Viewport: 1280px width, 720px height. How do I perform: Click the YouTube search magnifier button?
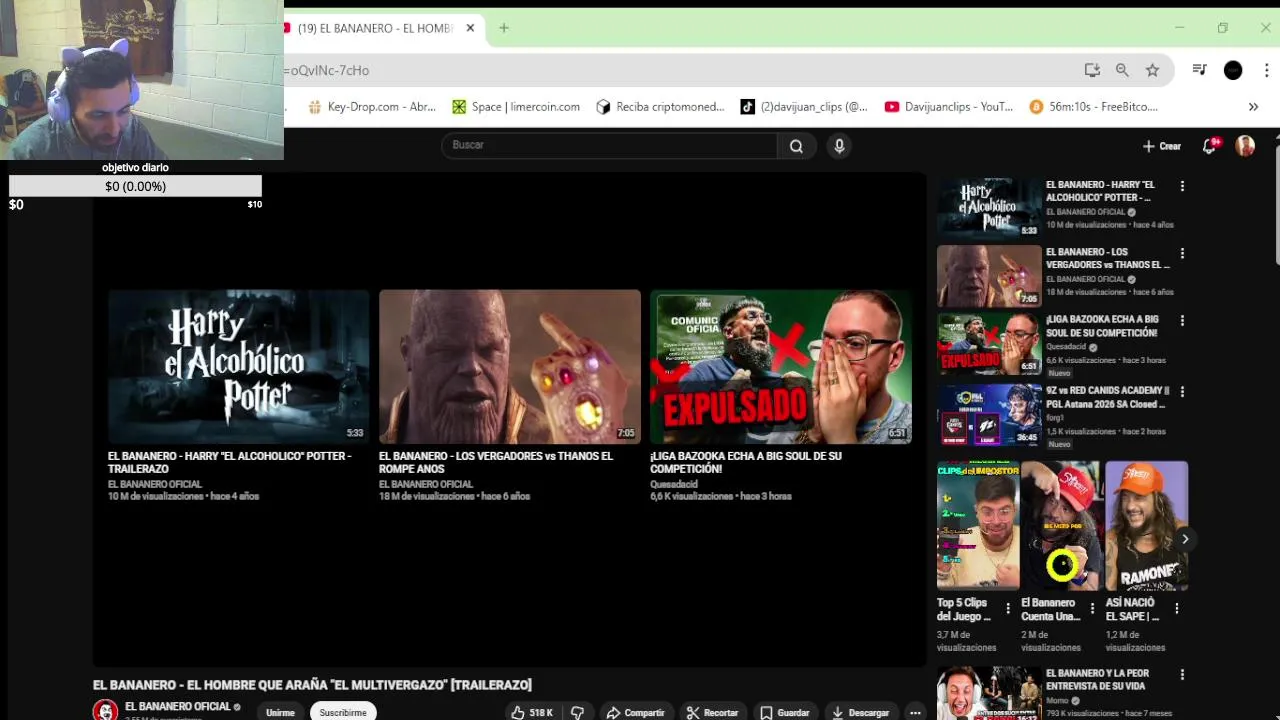click(796, 146)
